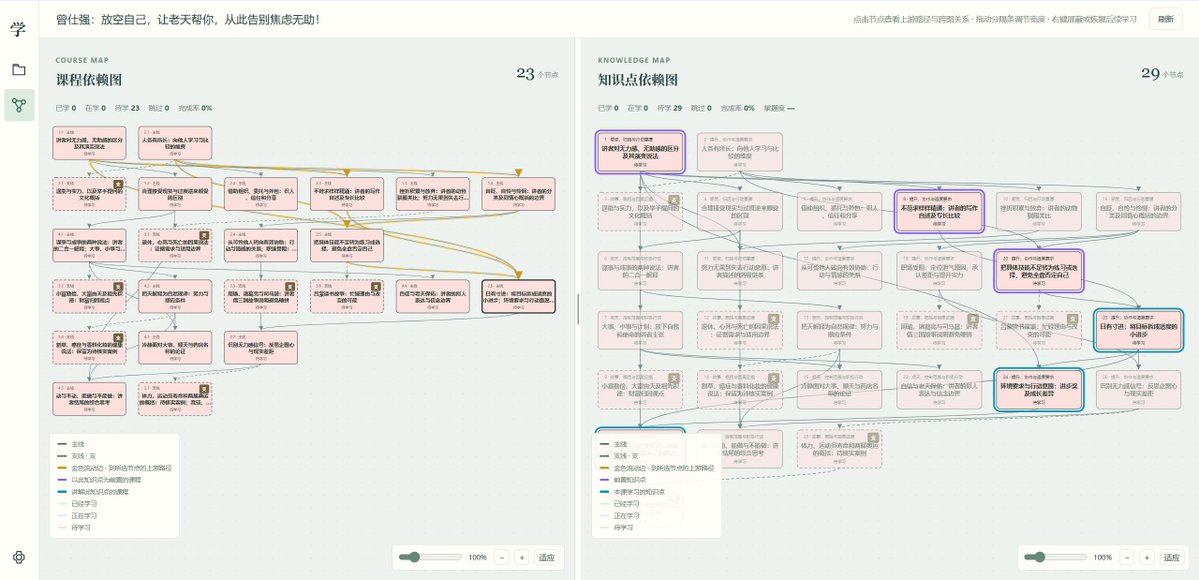Adjust the course map zoom slider
1199x580 pixels.
[x=430, y=557]
